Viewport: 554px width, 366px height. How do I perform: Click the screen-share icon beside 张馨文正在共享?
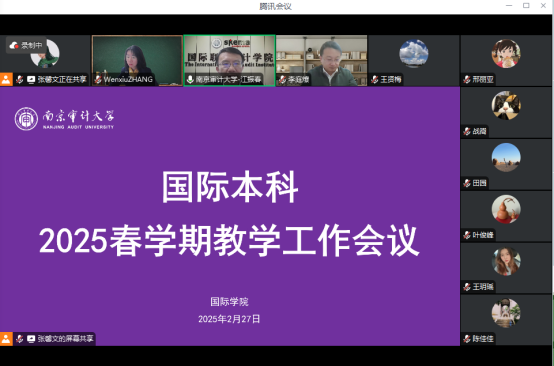(31, 79)
